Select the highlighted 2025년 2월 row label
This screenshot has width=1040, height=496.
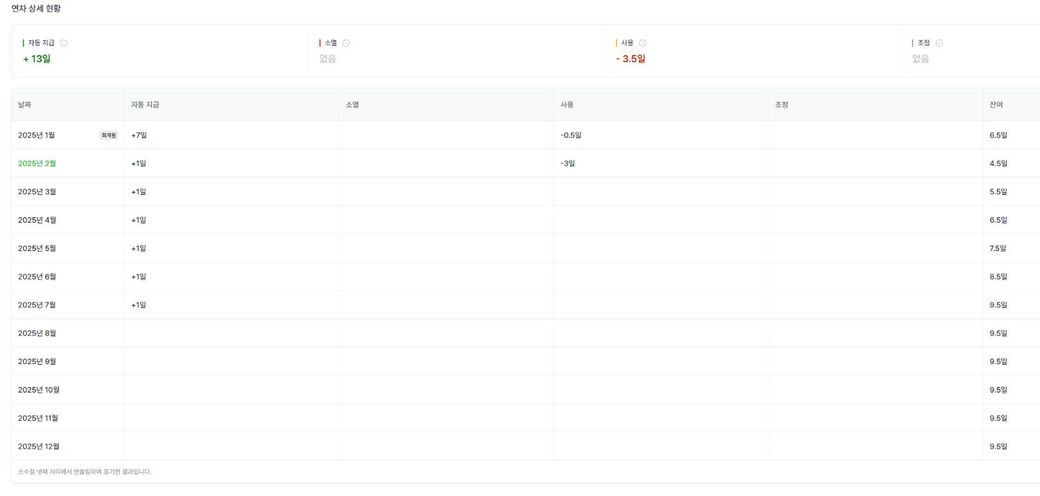coord(37,163)
